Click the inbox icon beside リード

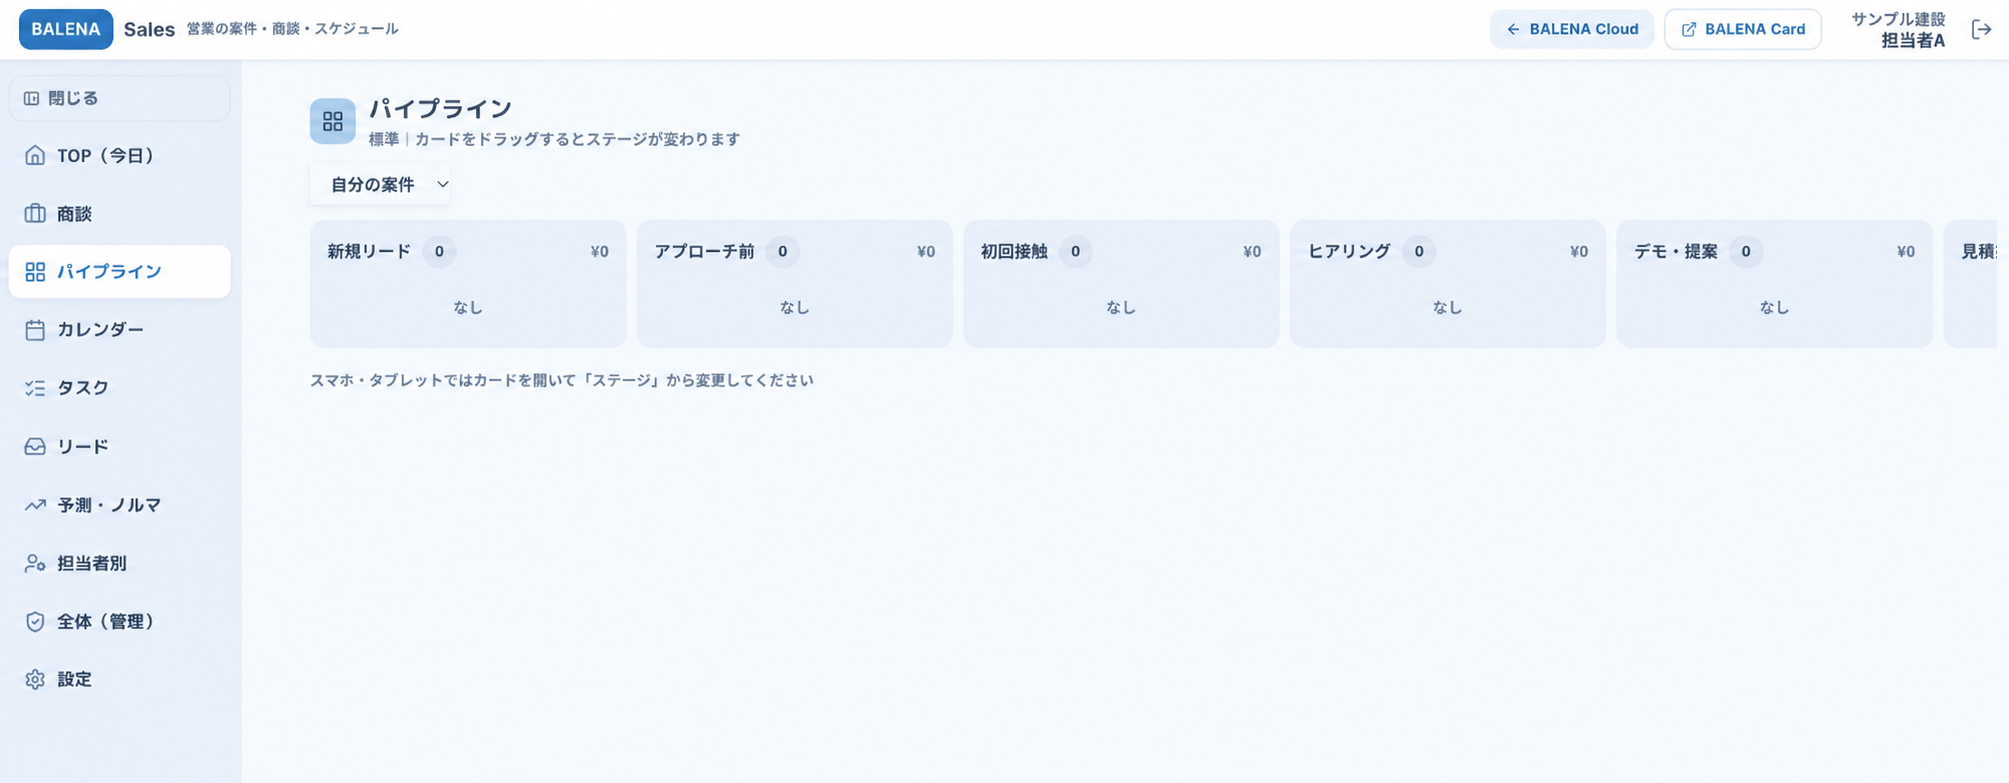coord(35,446)
